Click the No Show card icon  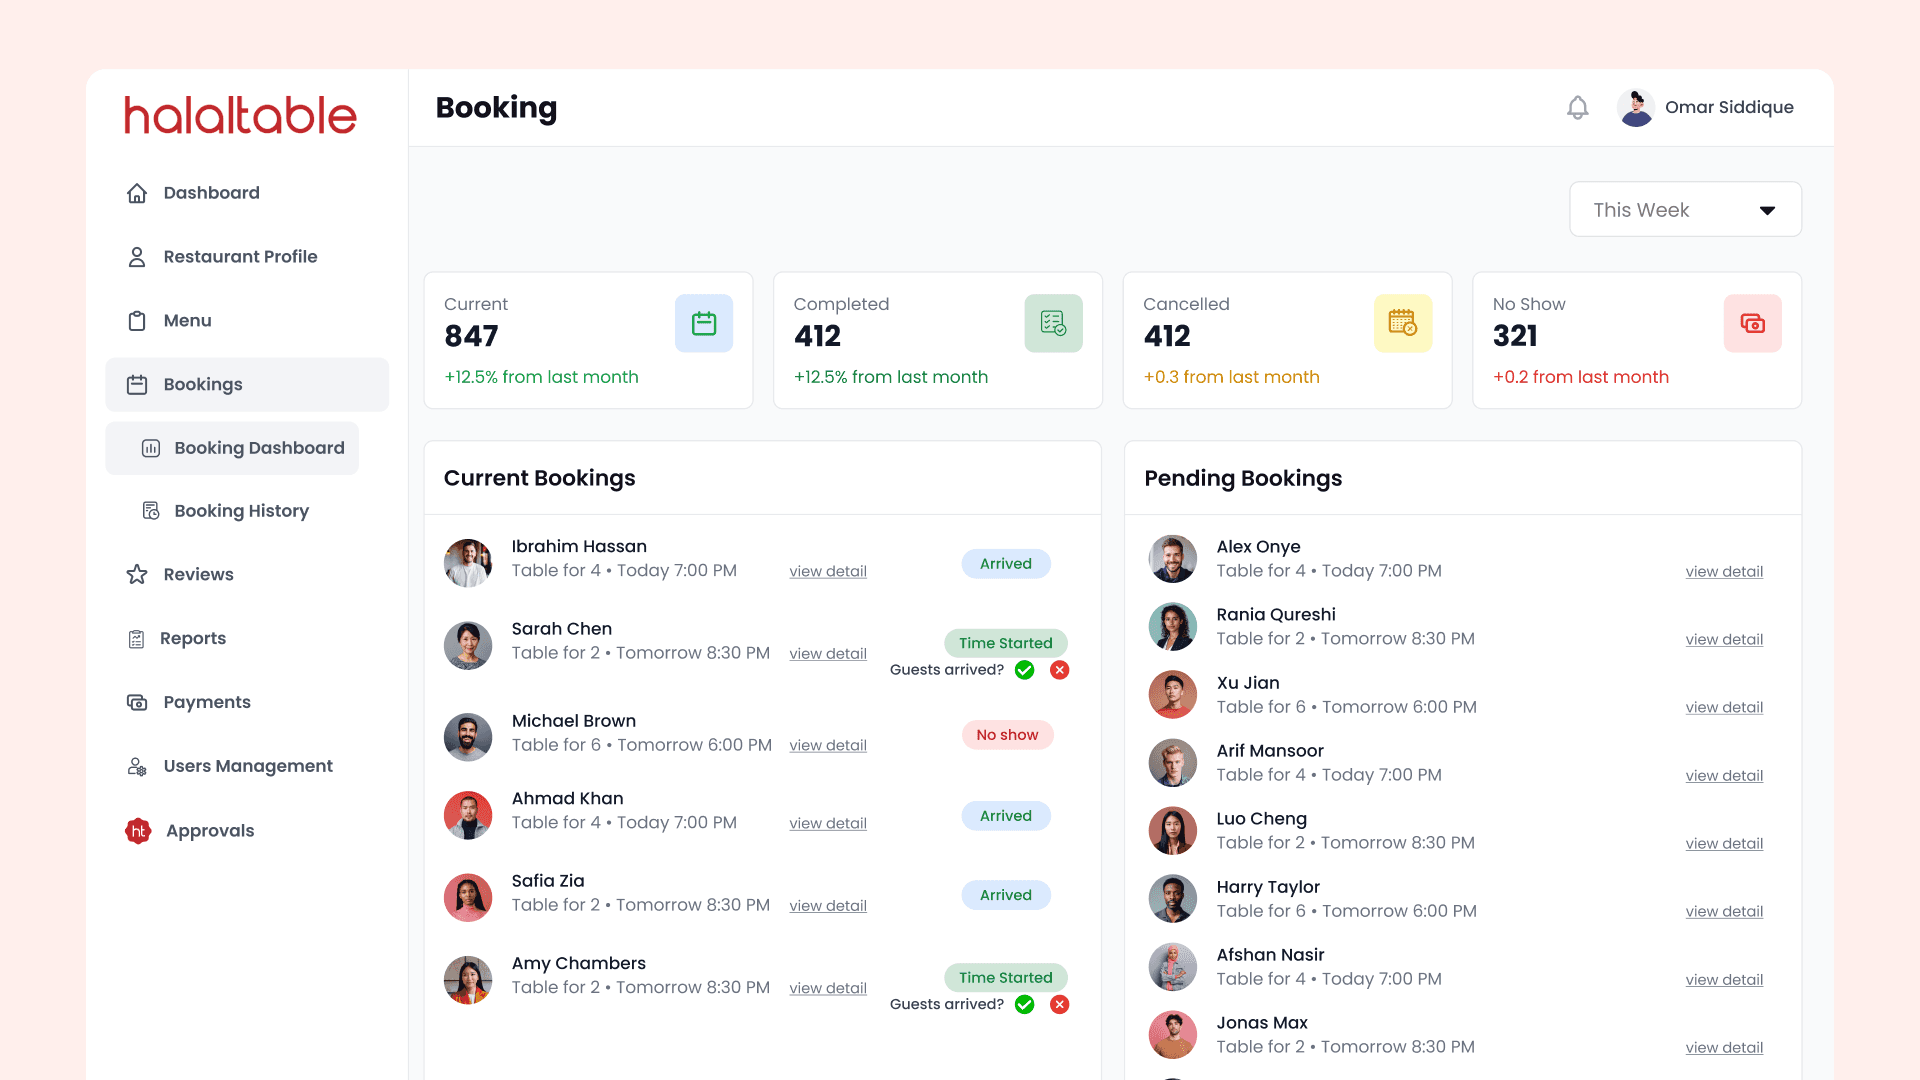click(x=1751, y=323)
